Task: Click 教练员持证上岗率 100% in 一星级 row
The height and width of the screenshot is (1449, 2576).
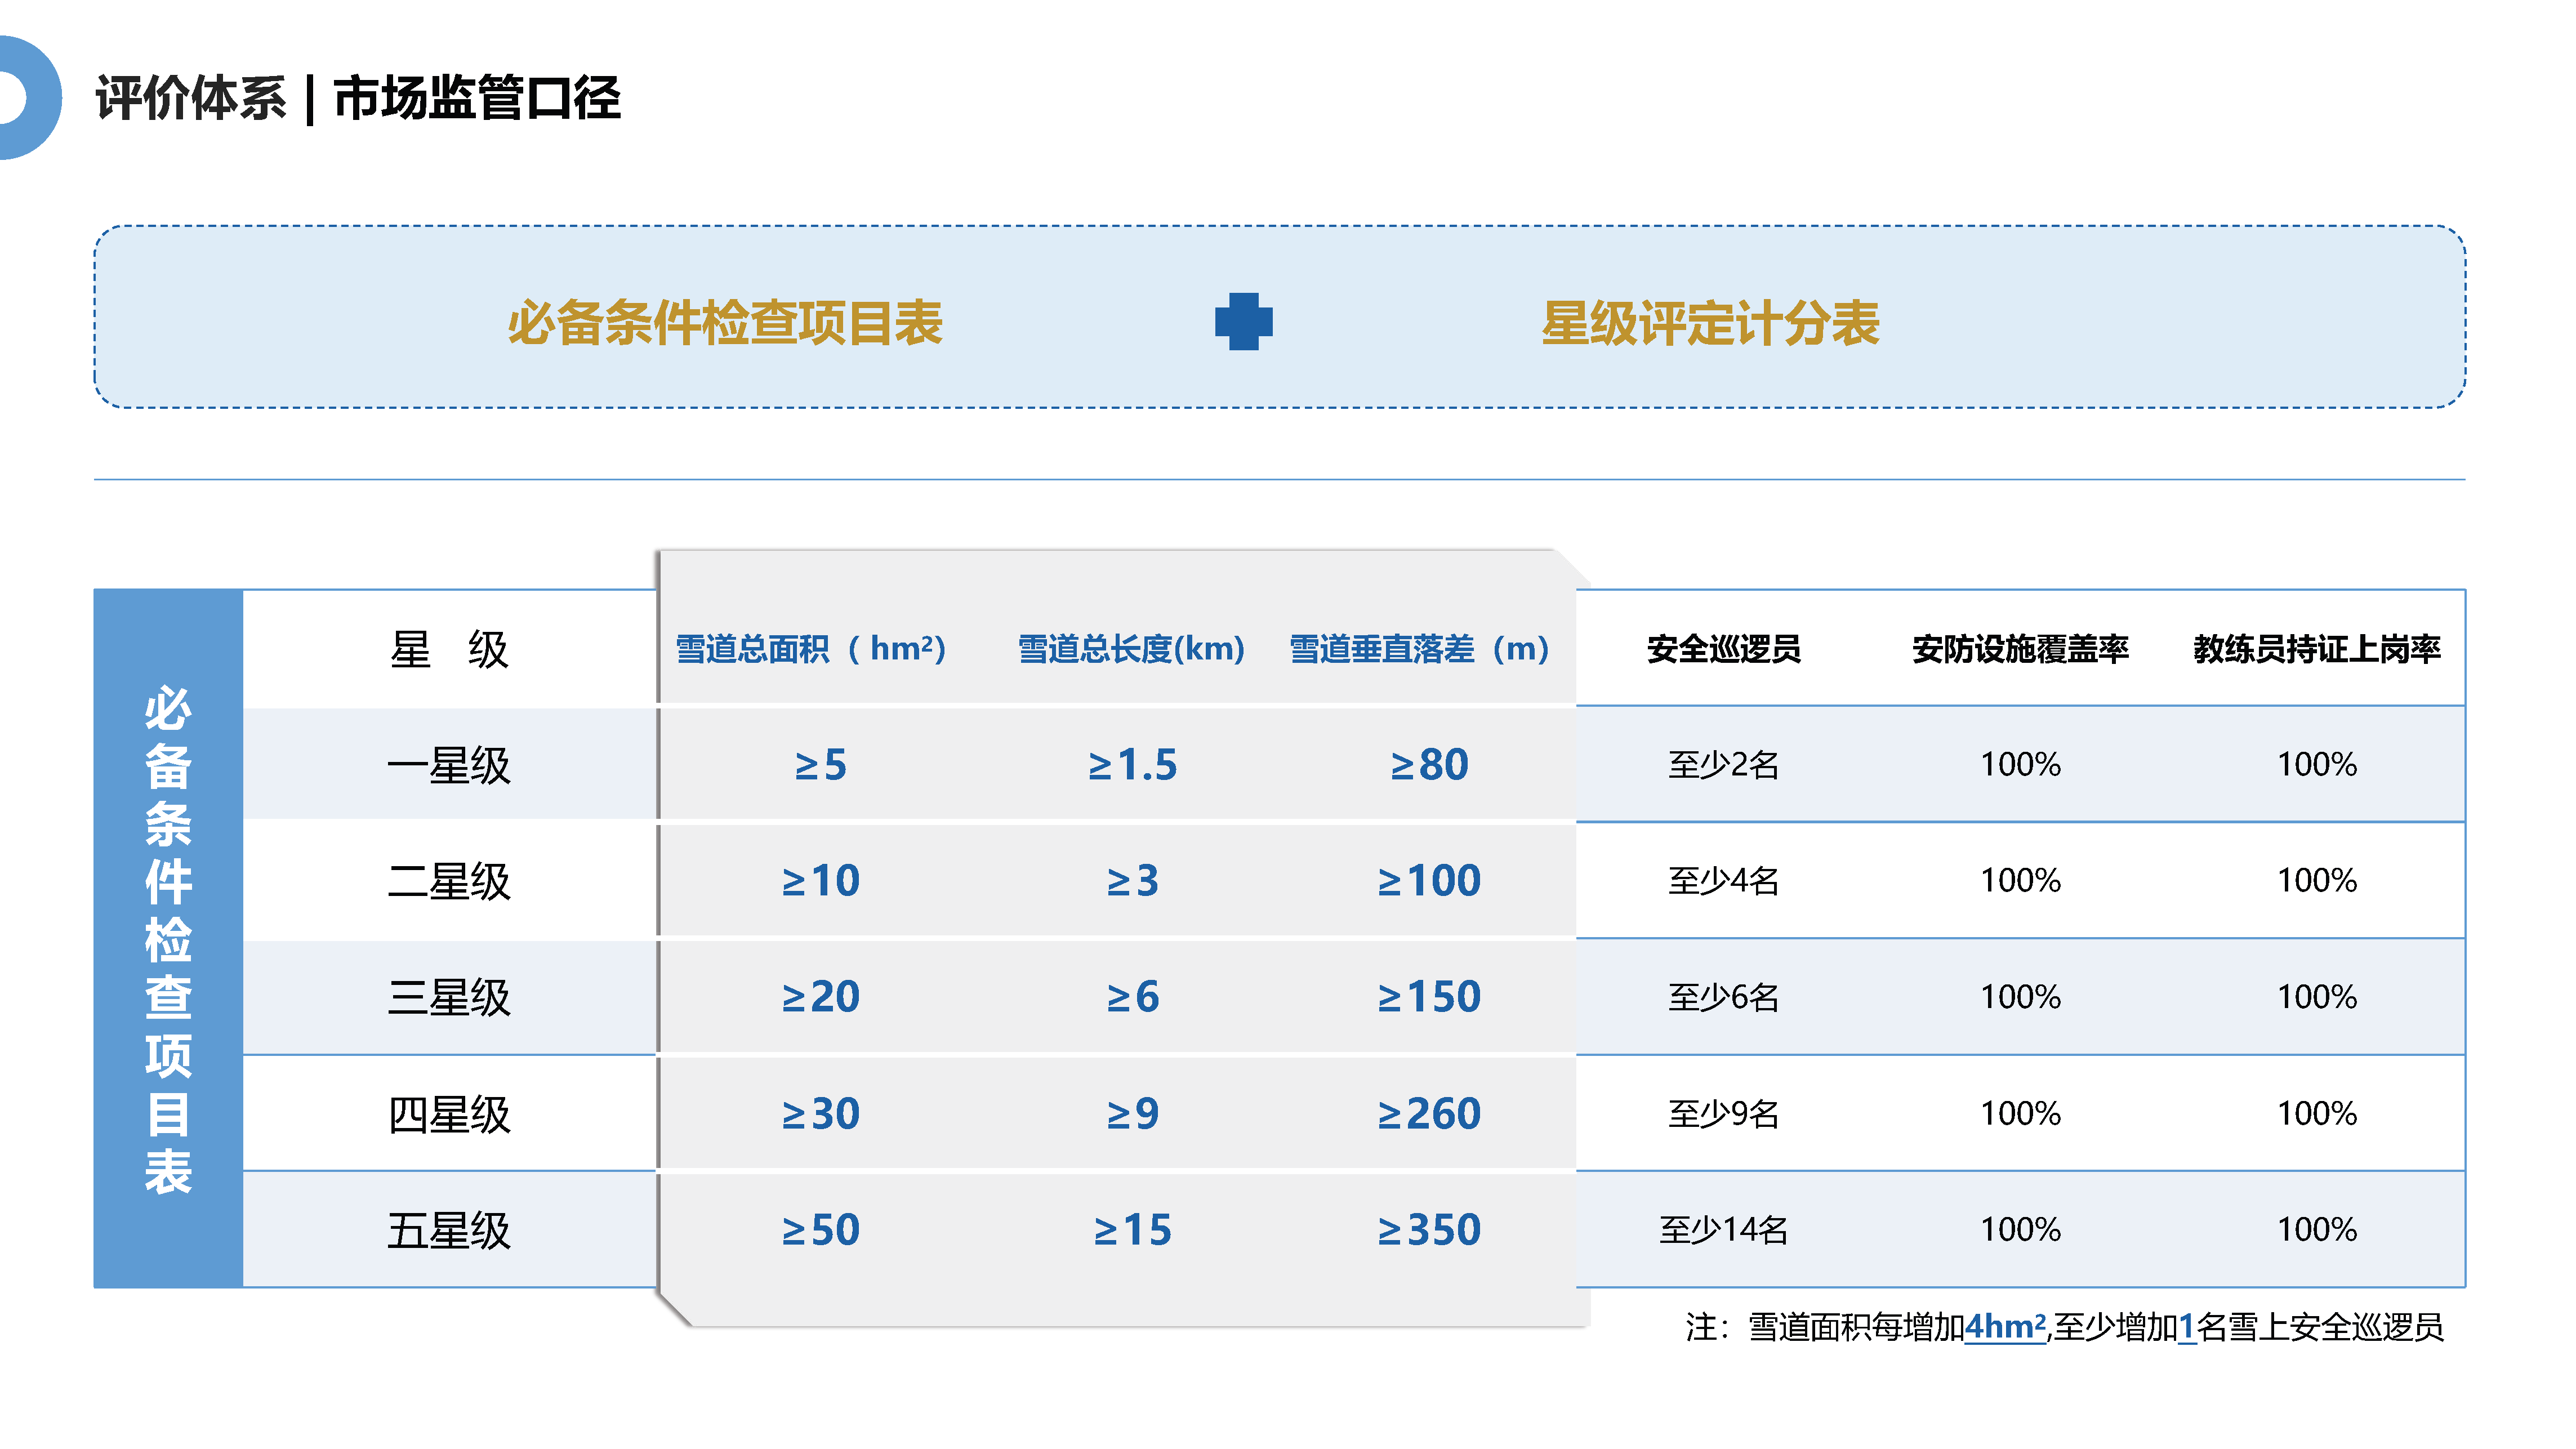Action: click(2317, 765)
